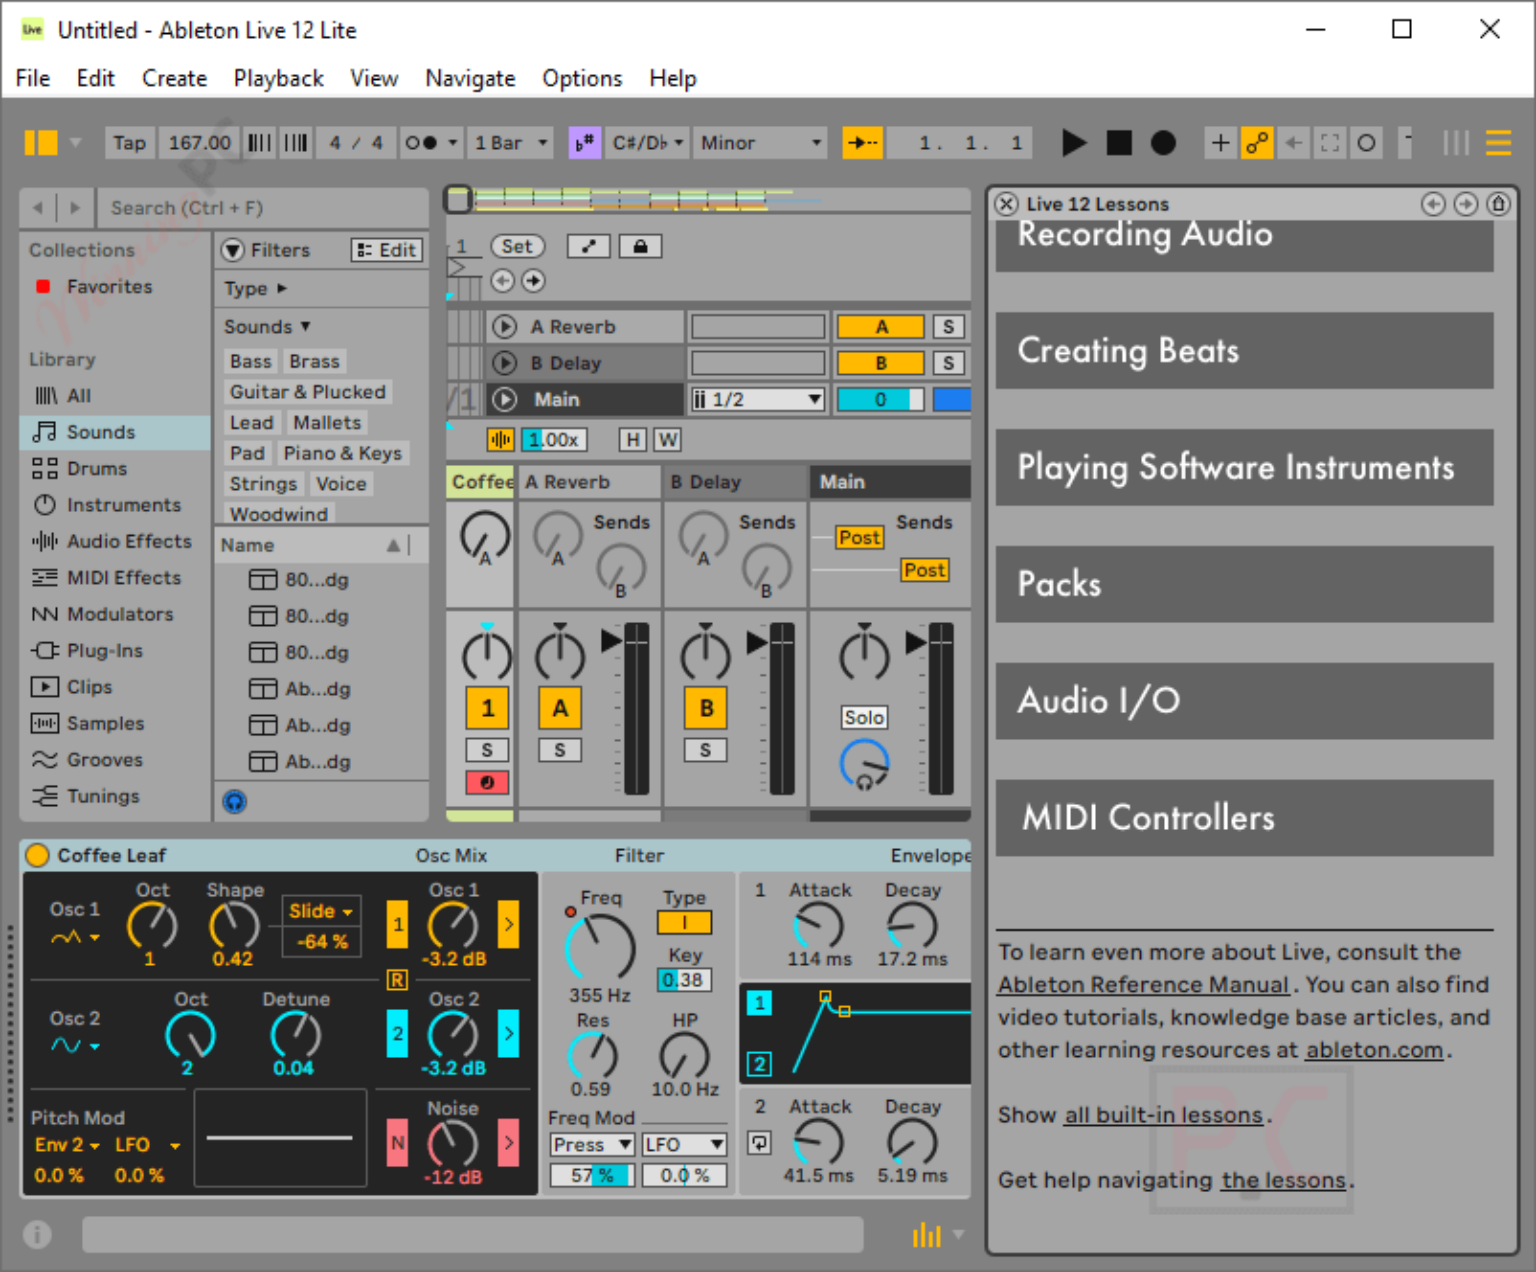Open the Ableton Reference Manual link

1143,984
